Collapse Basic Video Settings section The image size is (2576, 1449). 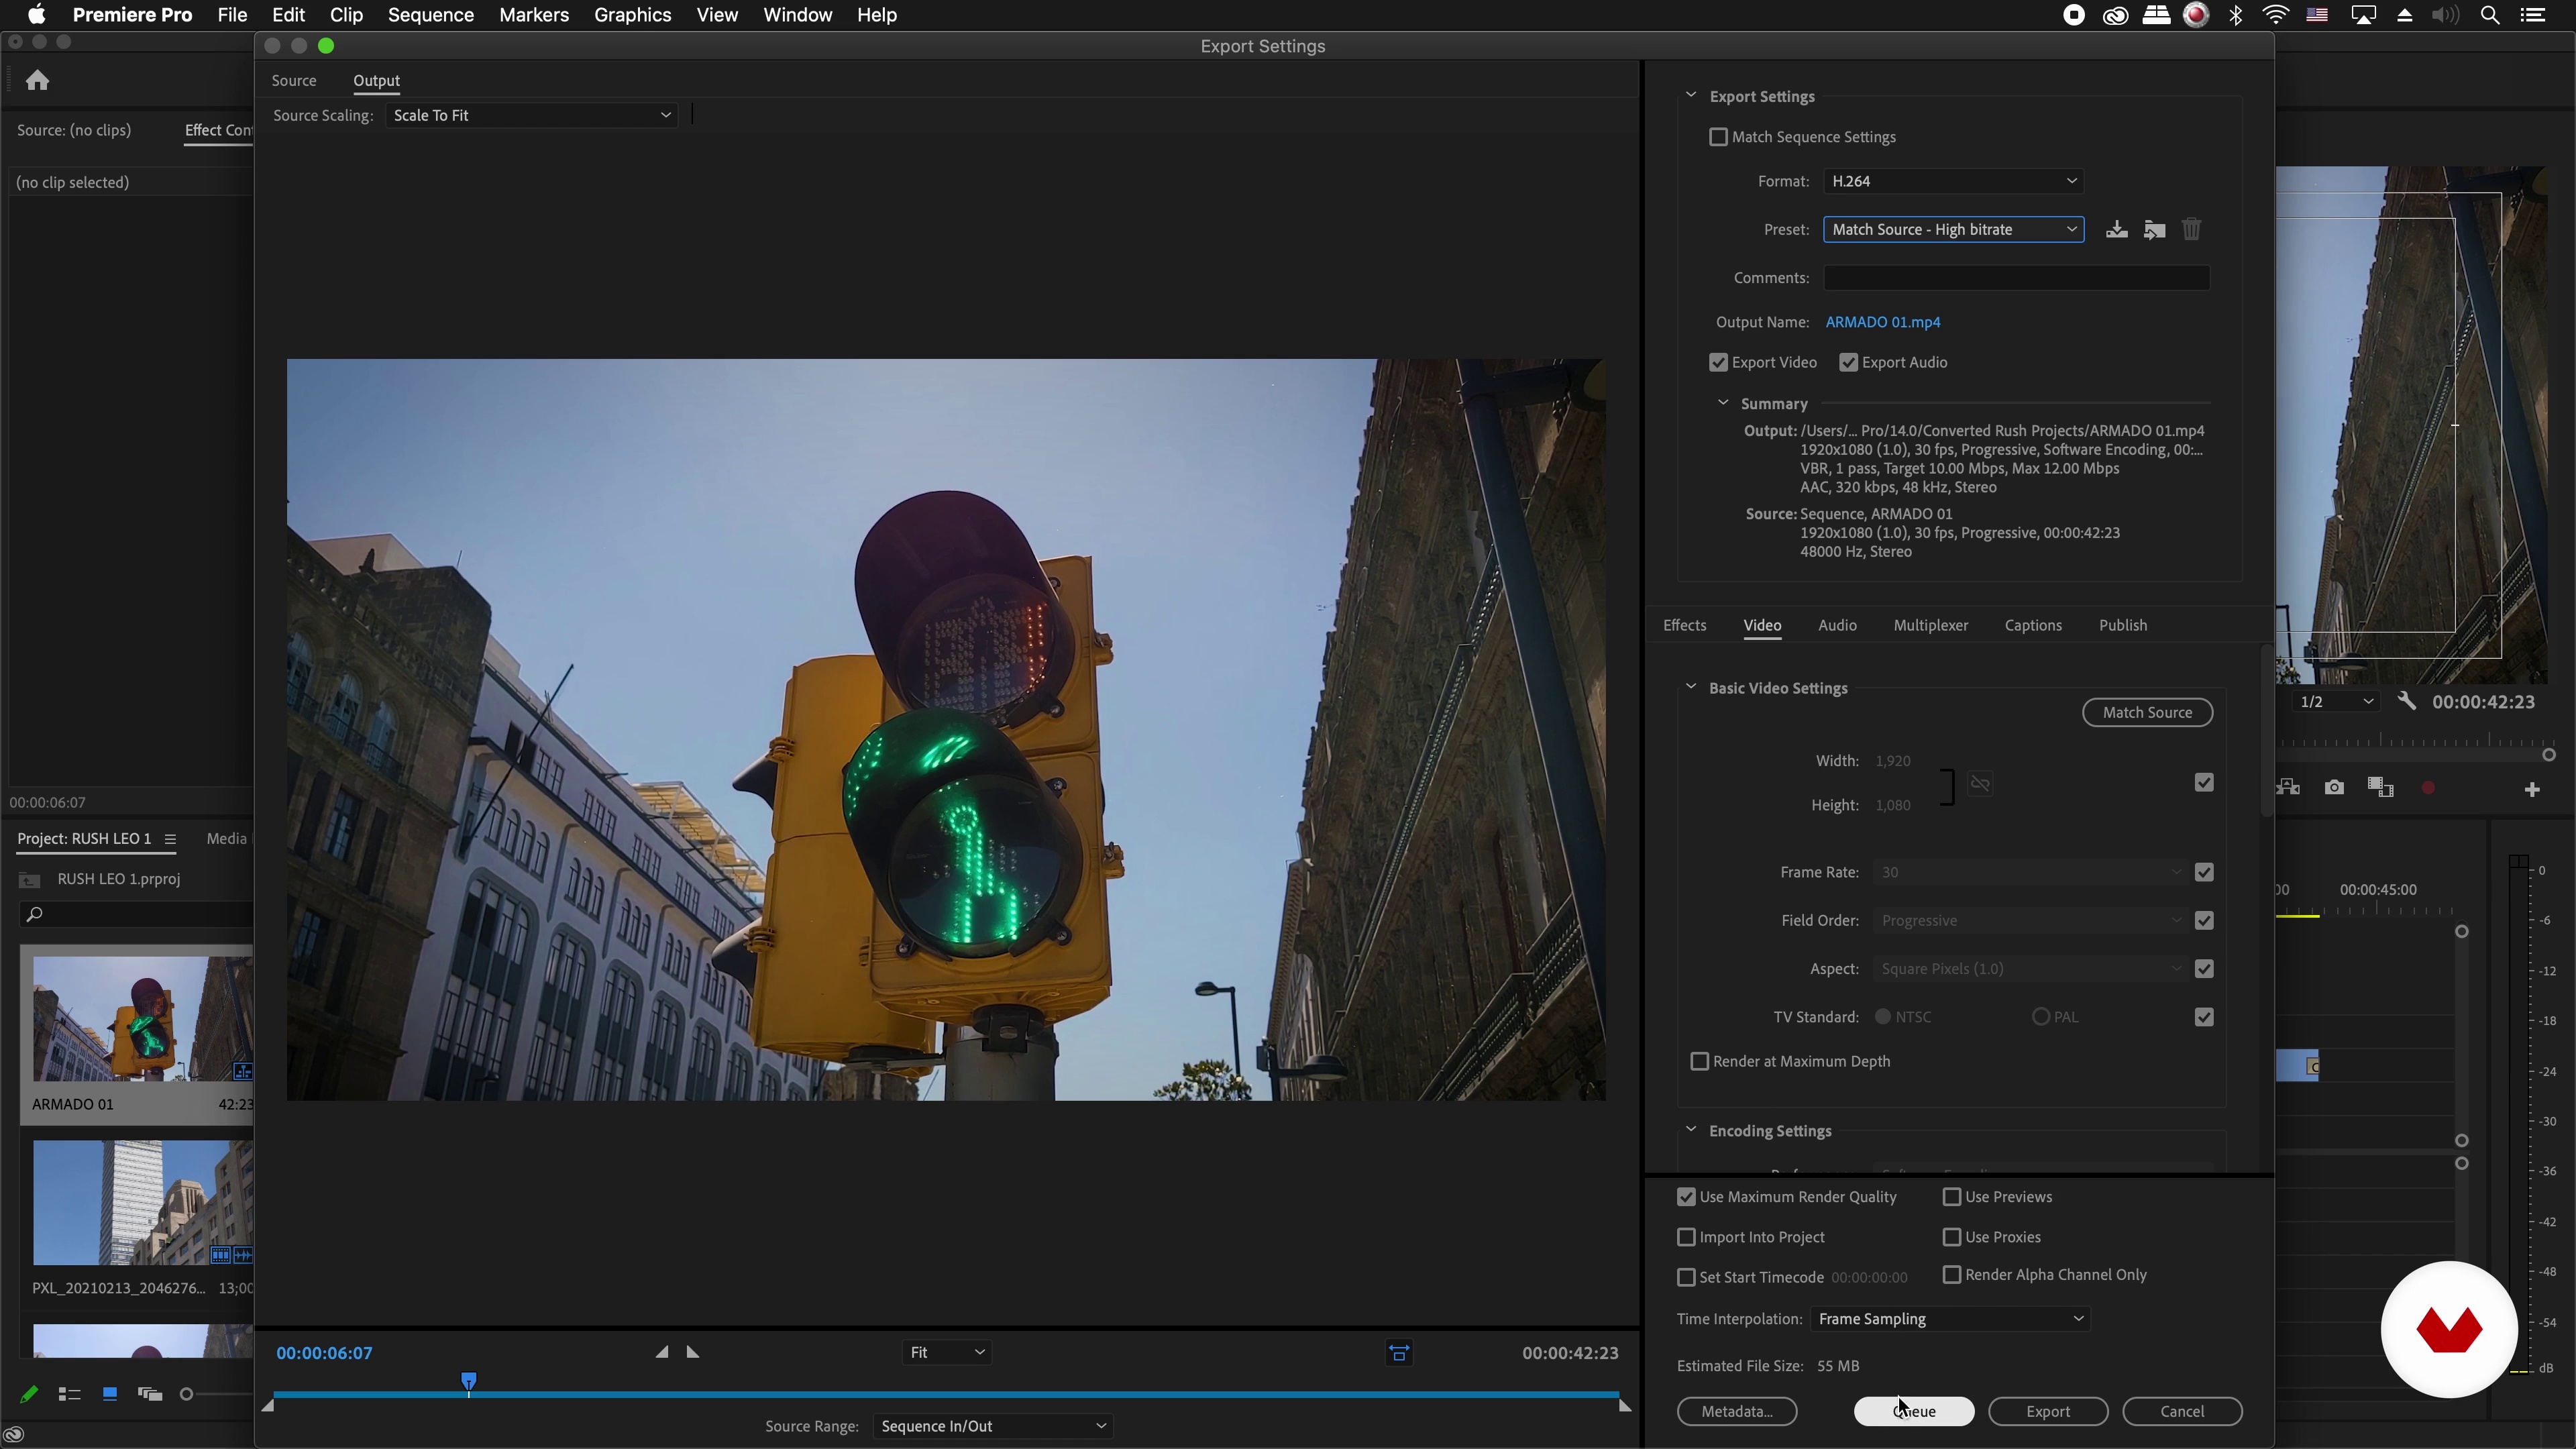click(1691, 687)
